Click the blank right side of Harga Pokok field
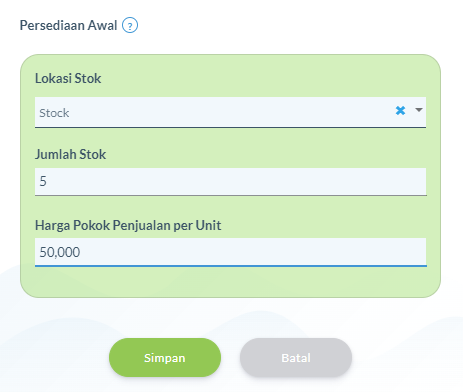Image resolution: width=463 pixels, height=392 pixels. (300, 252)
